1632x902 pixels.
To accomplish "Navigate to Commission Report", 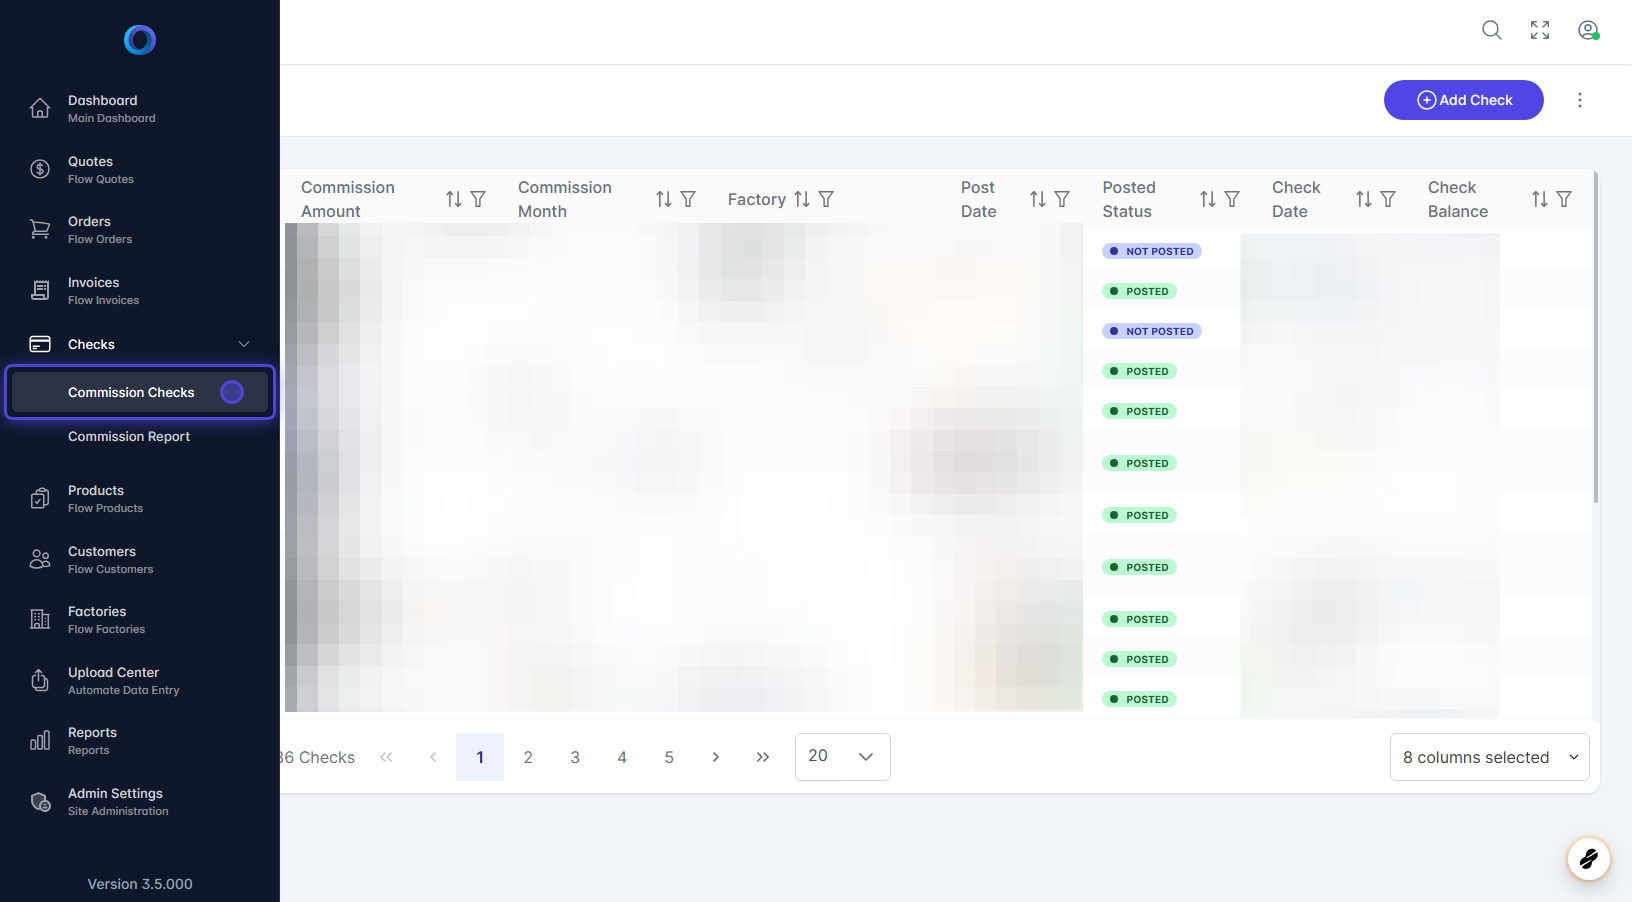I will coord(129,436).
